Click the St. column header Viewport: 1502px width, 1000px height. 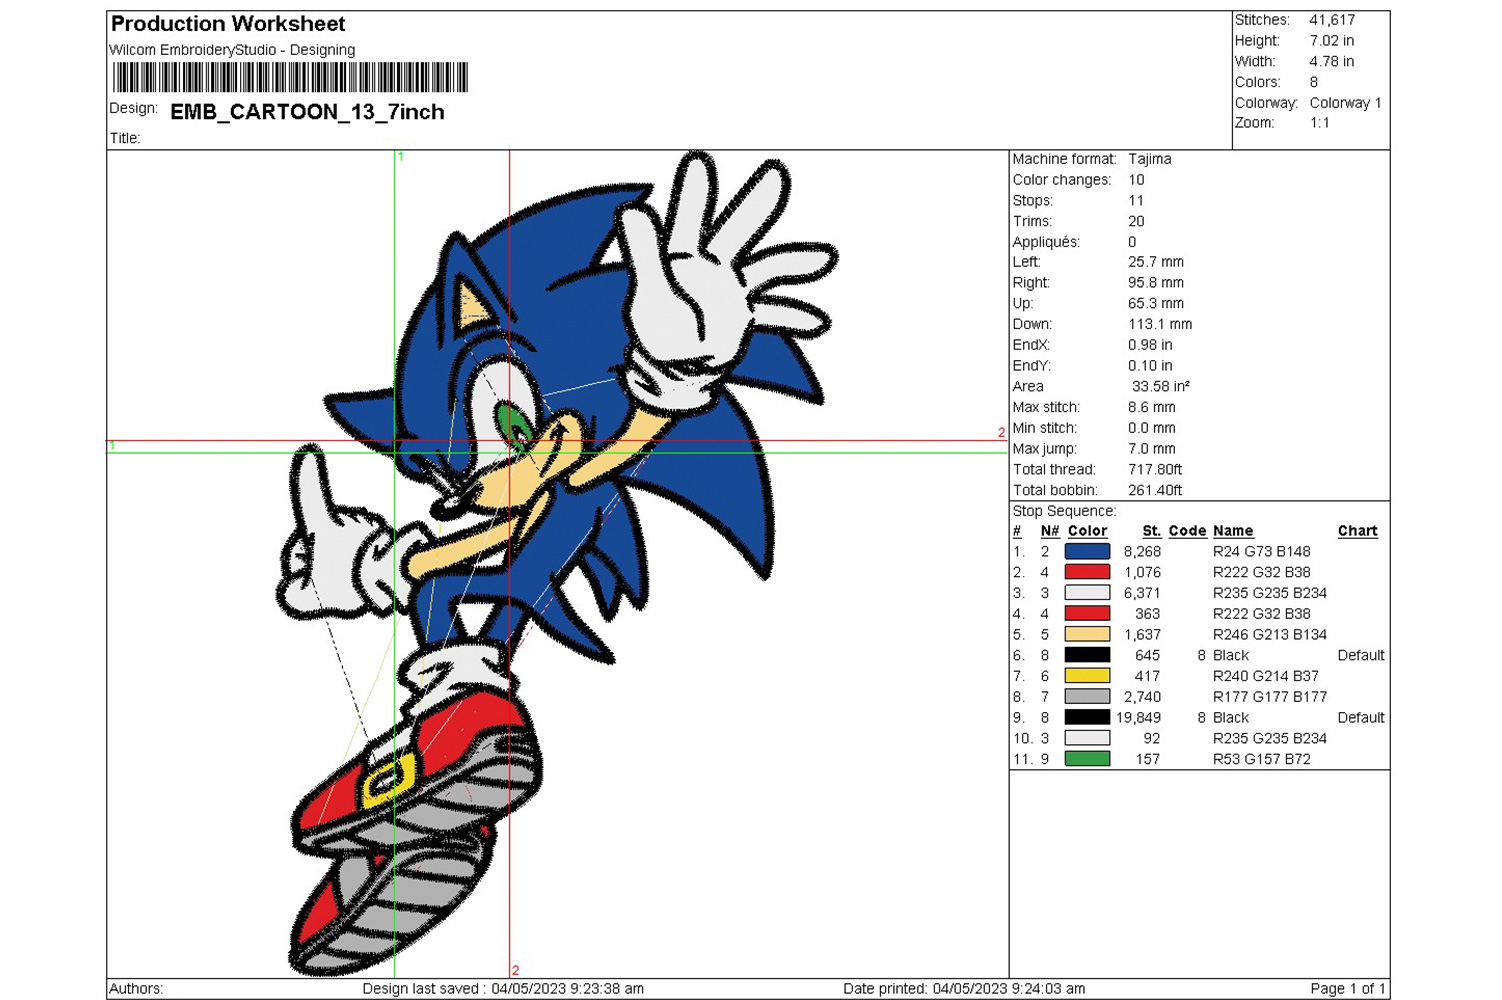(x=1152, y=531)
